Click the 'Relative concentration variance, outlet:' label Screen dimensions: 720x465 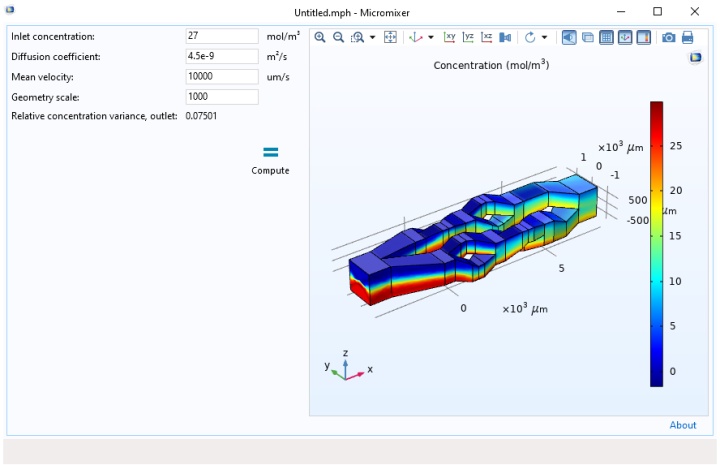click(94, 116)
